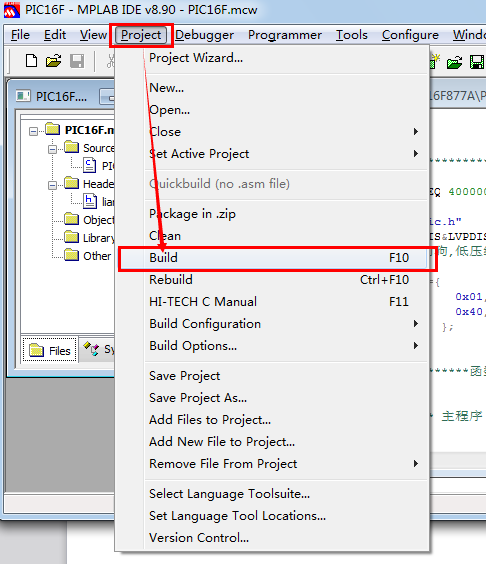
Task: Open the Debugger menu
Action: coord(204,35)
